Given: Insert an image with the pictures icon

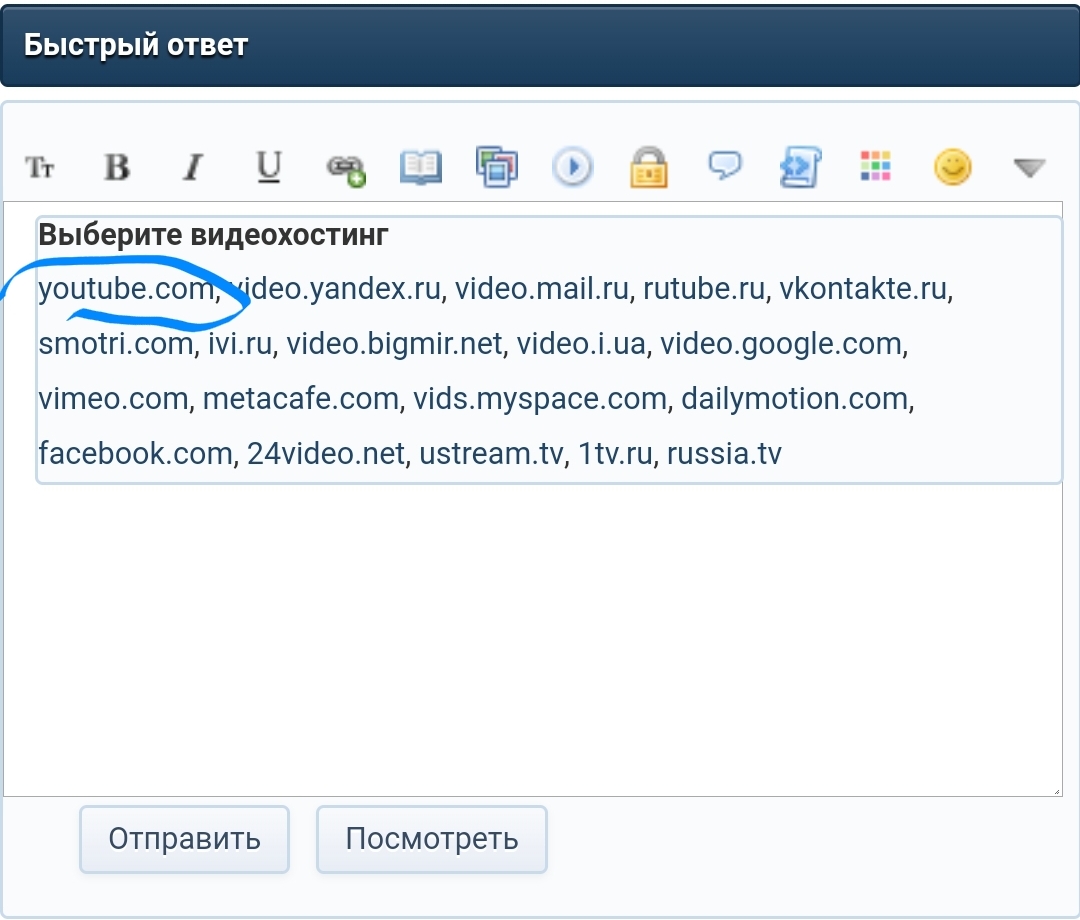Looking at the screenshot, I should tap(497, 167).
